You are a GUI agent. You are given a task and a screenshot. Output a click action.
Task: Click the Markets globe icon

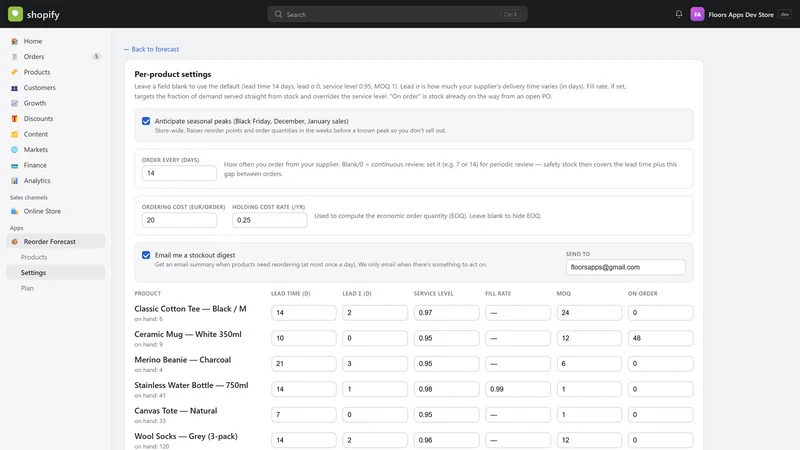click(x=14, y=149)
